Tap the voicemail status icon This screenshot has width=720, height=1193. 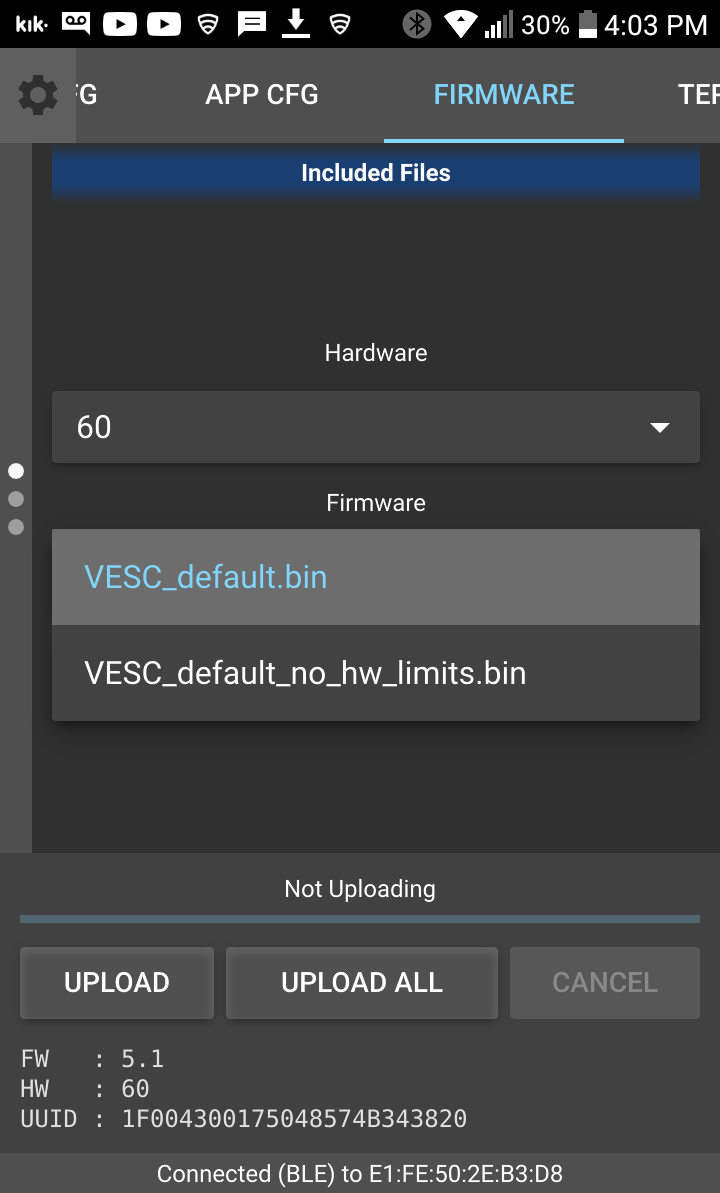tap(75, 24)
